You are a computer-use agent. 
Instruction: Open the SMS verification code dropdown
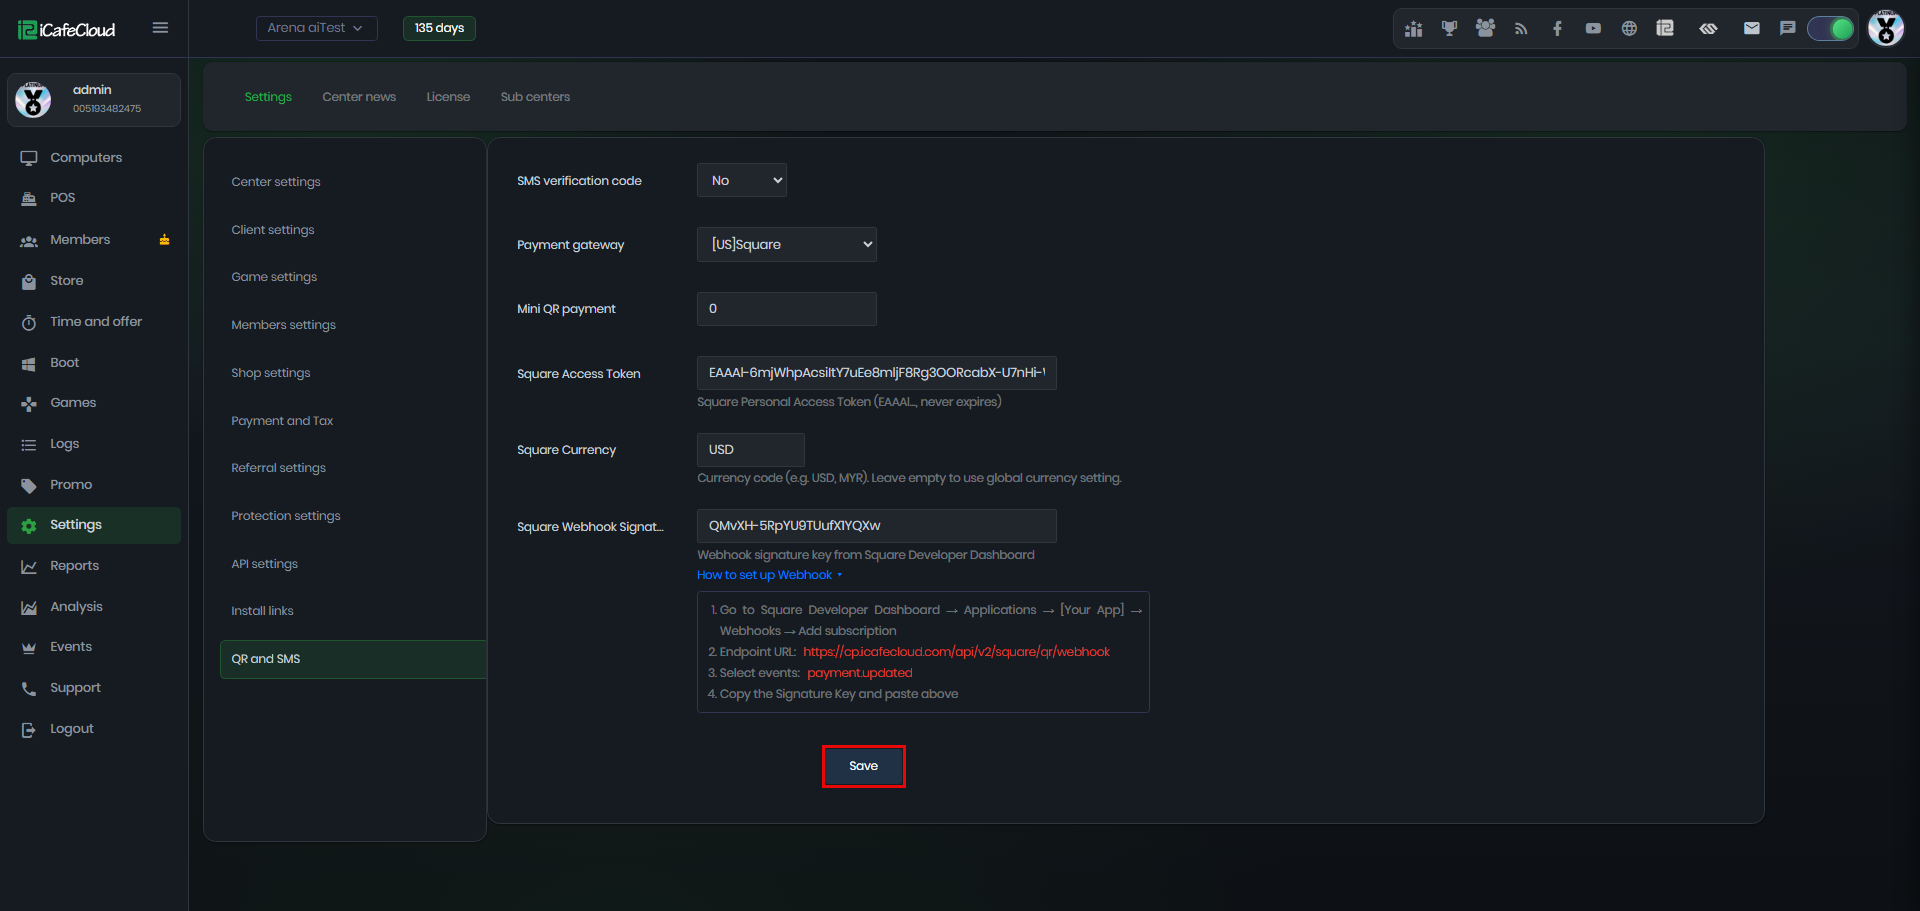pyautogui.click(x=742, y=181)
